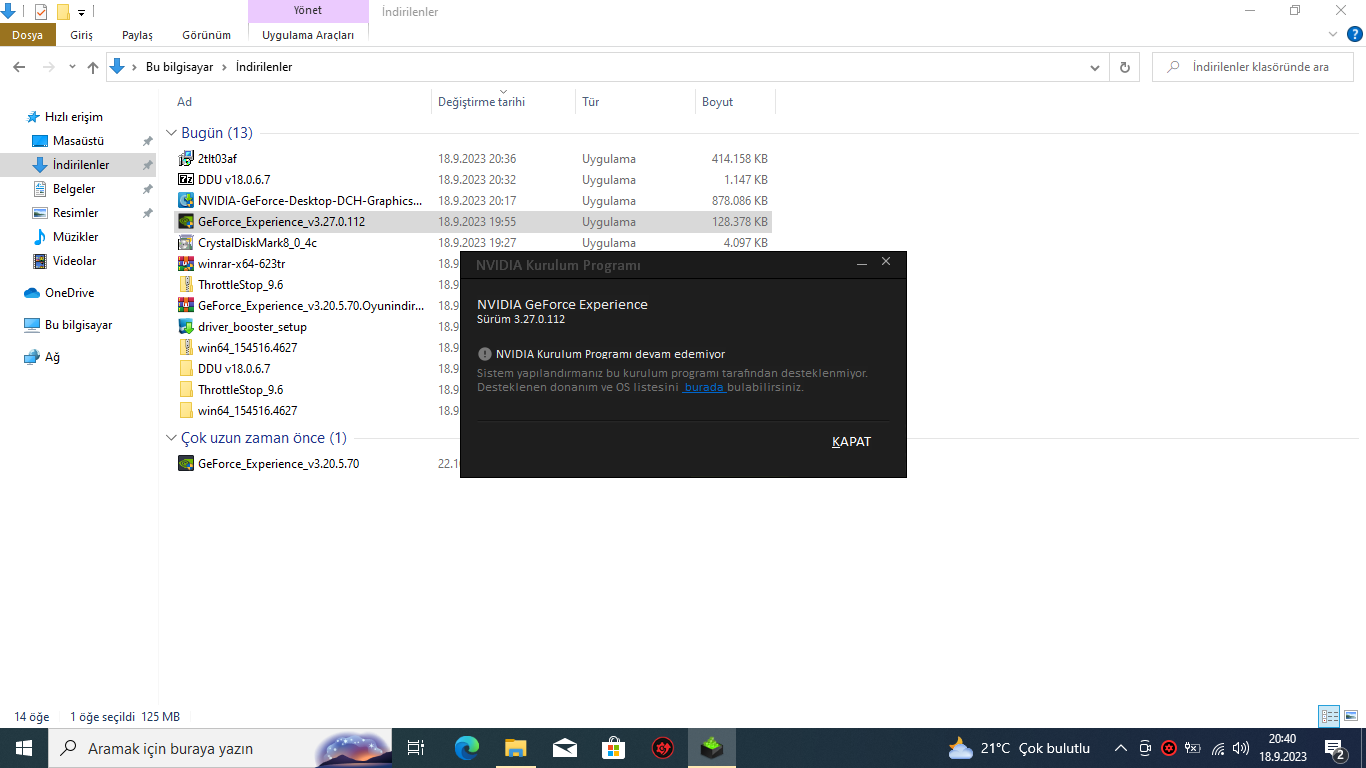Open Videolar in the navigation pane

tap(74, 261)
